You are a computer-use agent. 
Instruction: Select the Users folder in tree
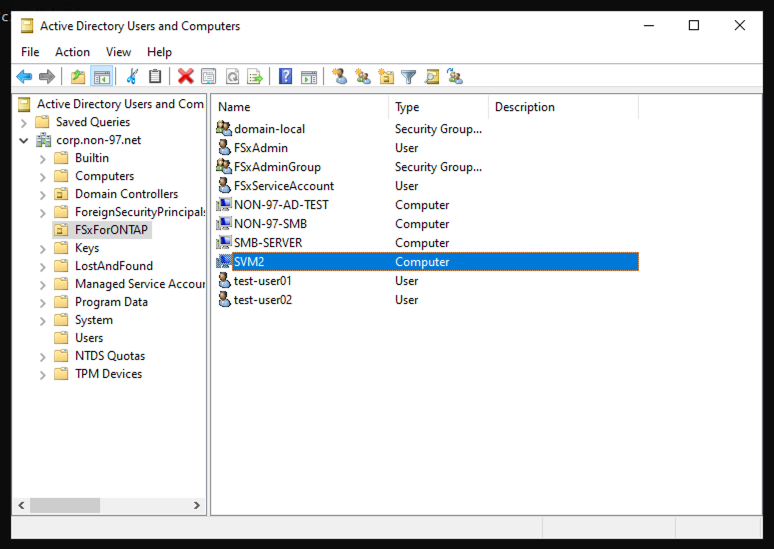point(89,338)
